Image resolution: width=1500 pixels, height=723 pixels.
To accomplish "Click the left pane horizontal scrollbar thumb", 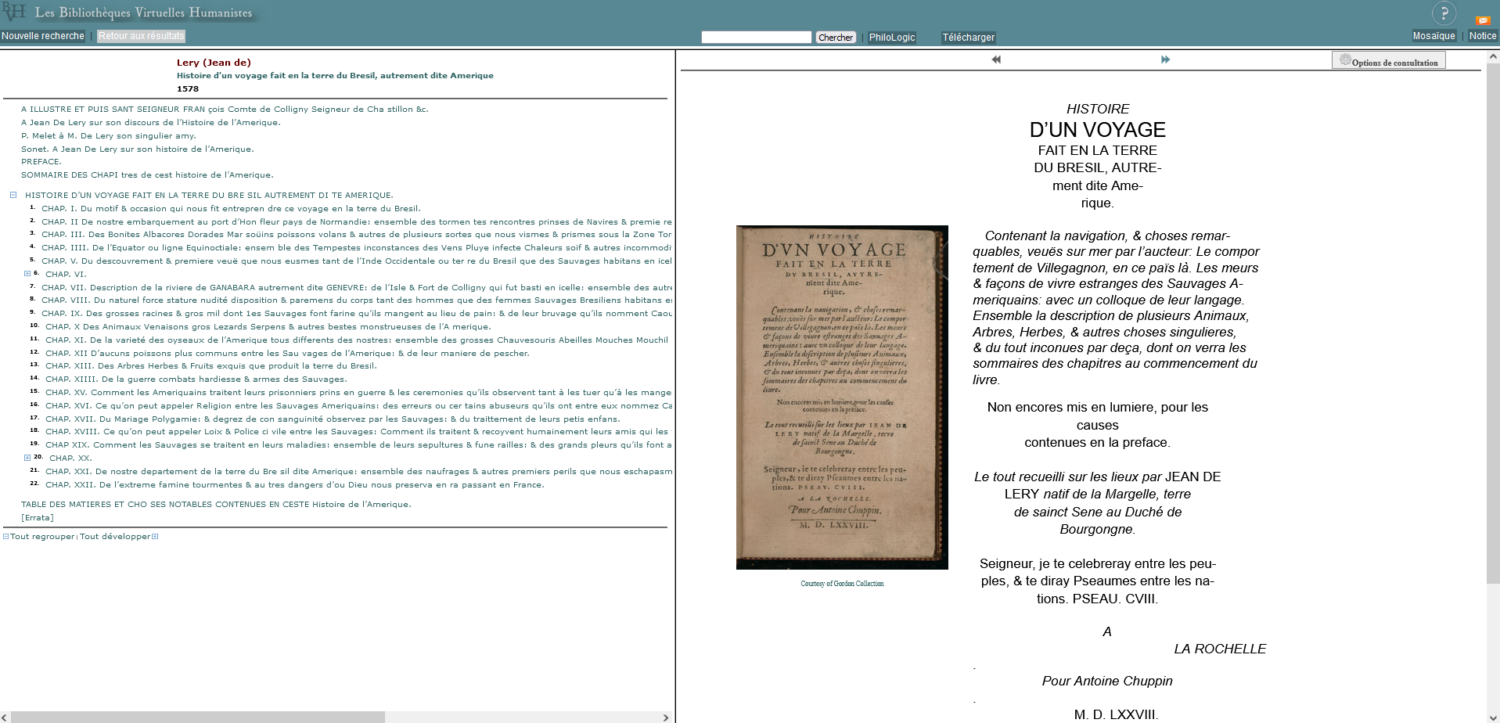I will coord(197,716).
